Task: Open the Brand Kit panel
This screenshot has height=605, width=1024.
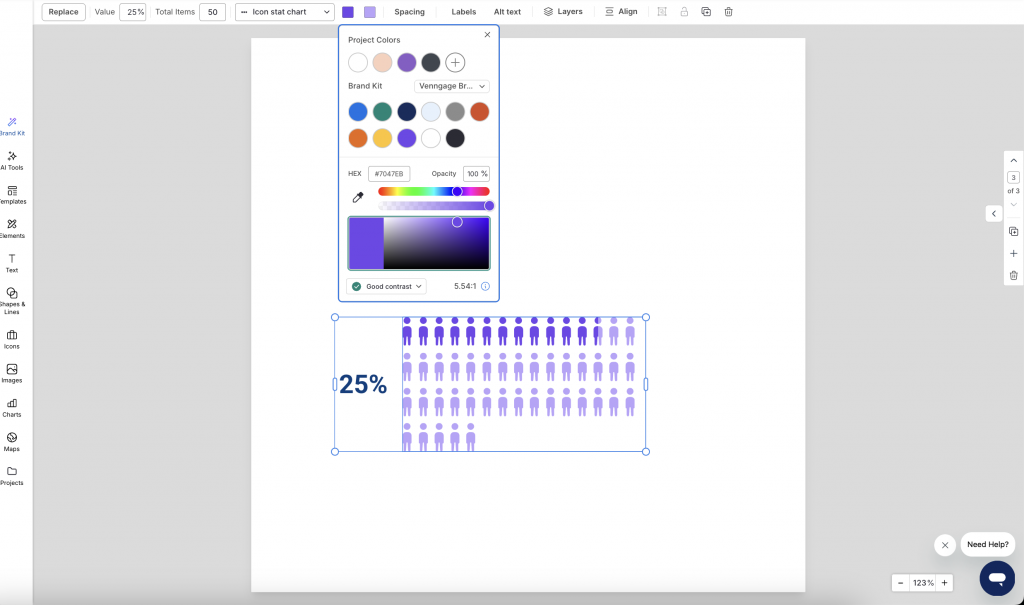Action: pyautogui.click(x=12, y=125)
